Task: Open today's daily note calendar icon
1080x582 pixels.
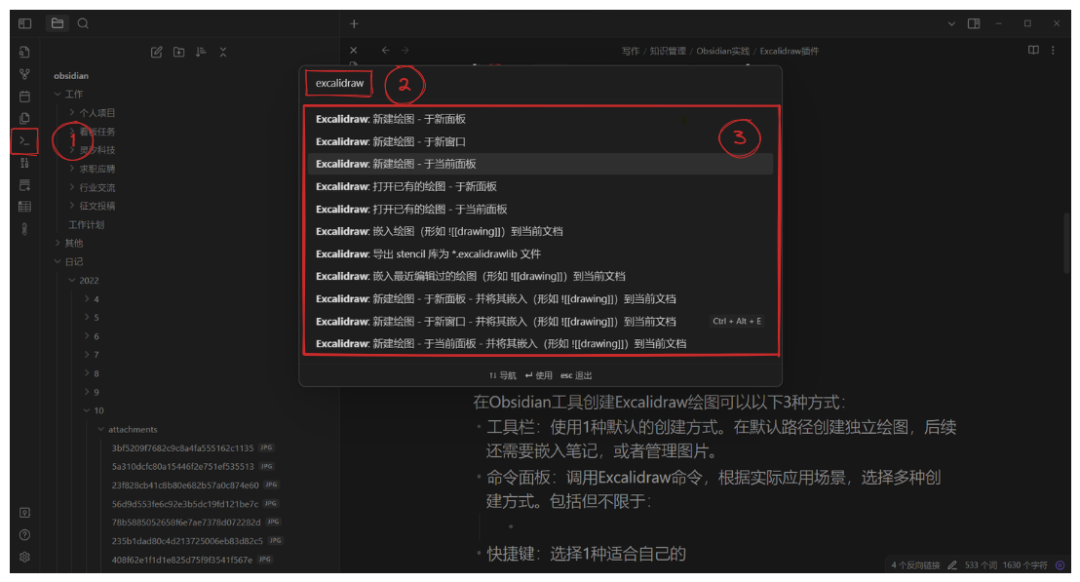Action: point(25,96)
